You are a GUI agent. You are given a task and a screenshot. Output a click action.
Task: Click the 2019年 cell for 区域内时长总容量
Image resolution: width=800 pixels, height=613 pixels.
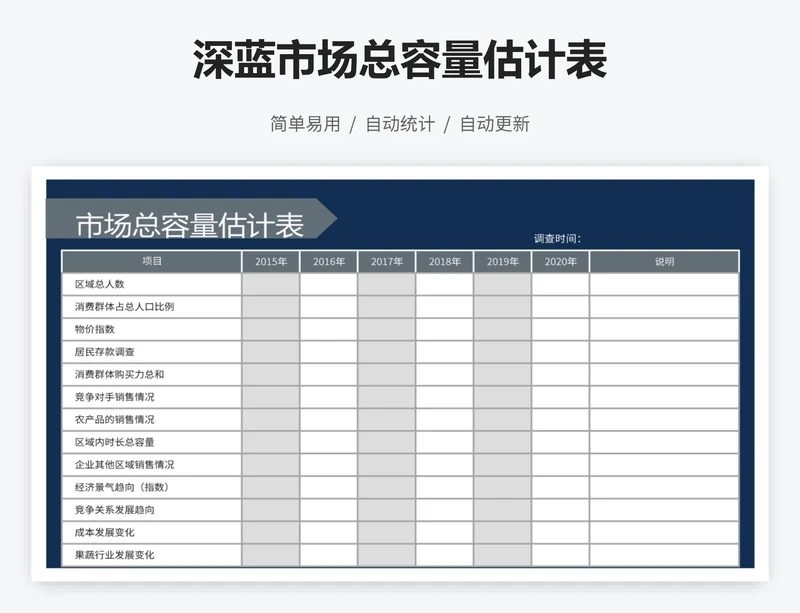click(x=503, y=442)
